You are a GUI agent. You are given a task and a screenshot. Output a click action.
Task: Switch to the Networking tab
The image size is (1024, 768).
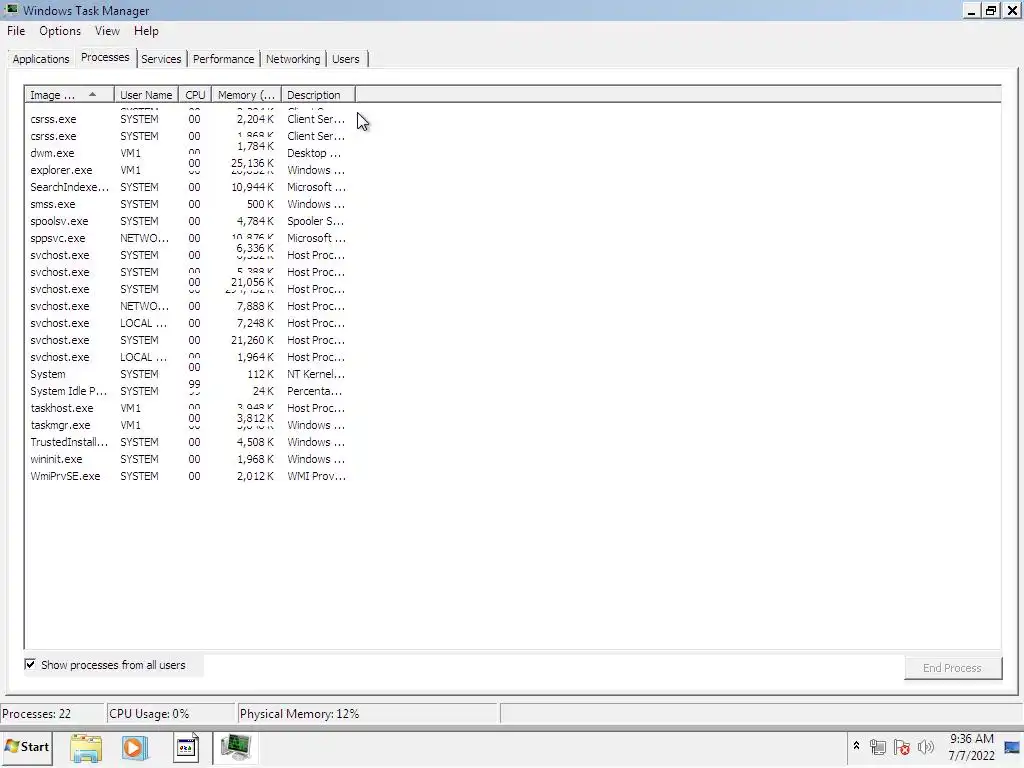click(x=293, y=59)
